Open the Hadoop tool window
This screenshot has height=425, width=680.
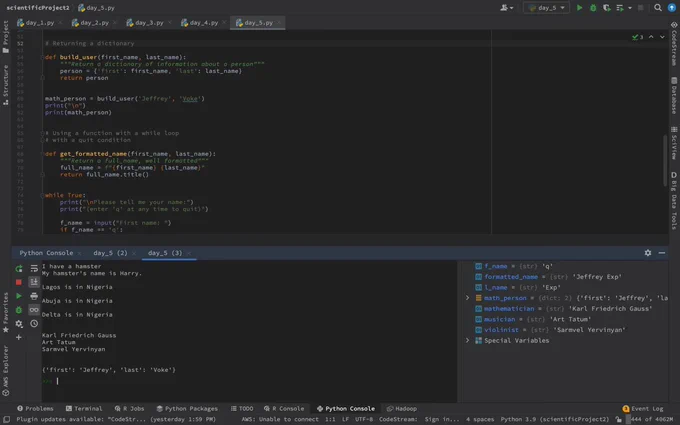tap(402, 409)
